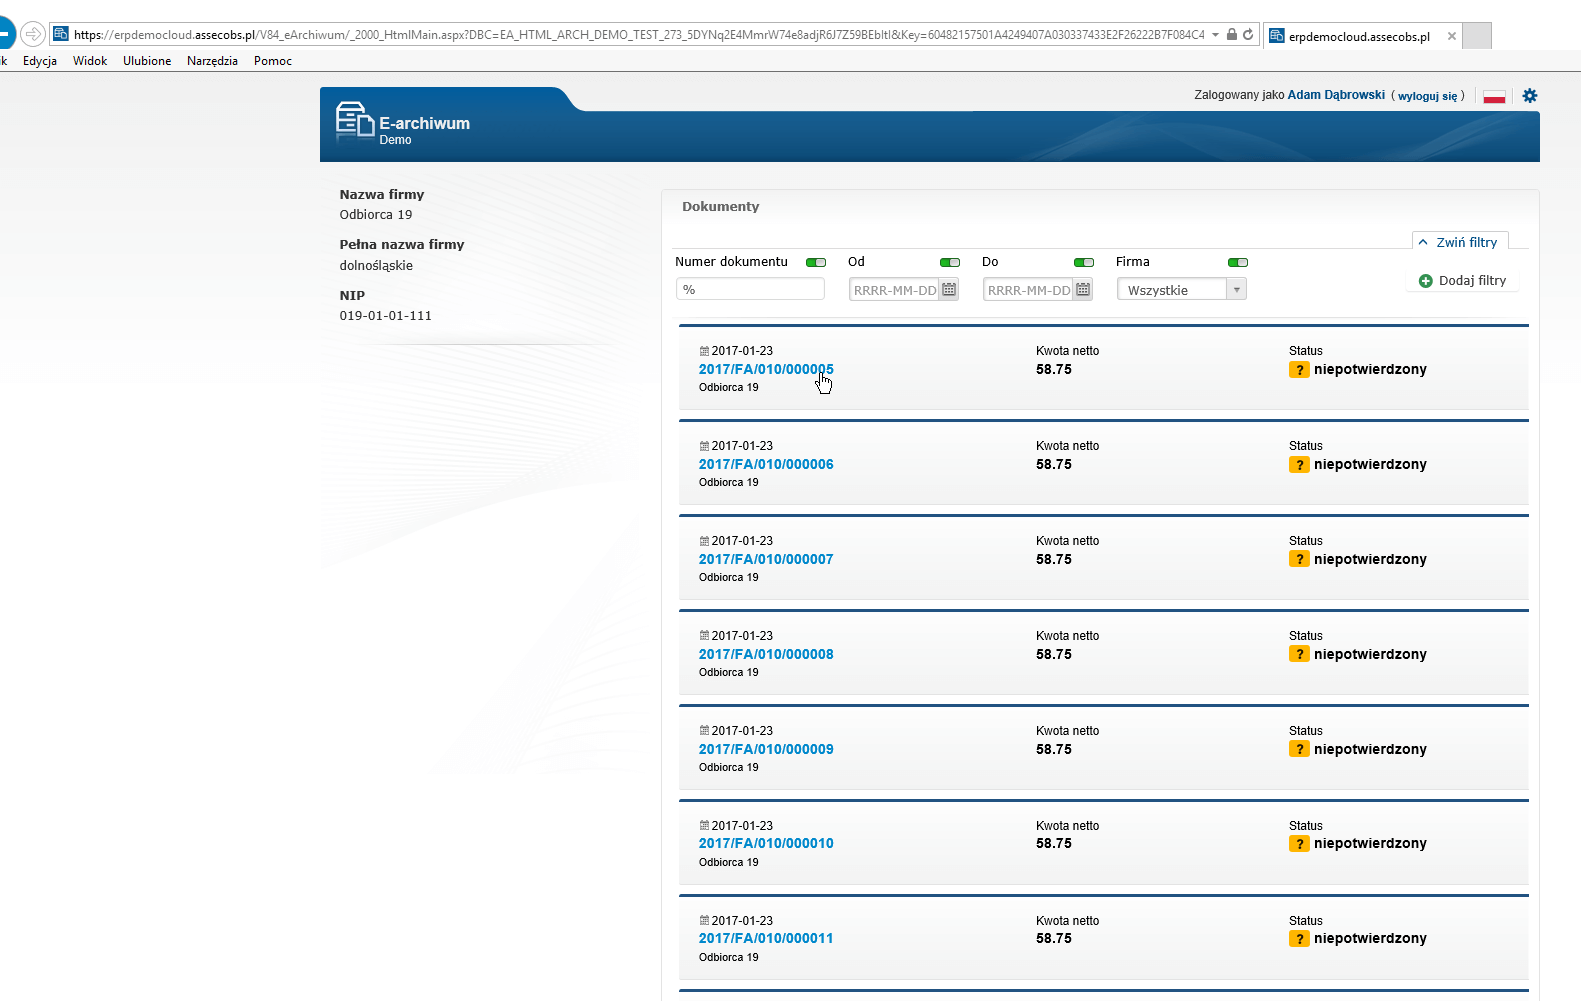
Task: Focus the Do date input field
Action: 1029,290
